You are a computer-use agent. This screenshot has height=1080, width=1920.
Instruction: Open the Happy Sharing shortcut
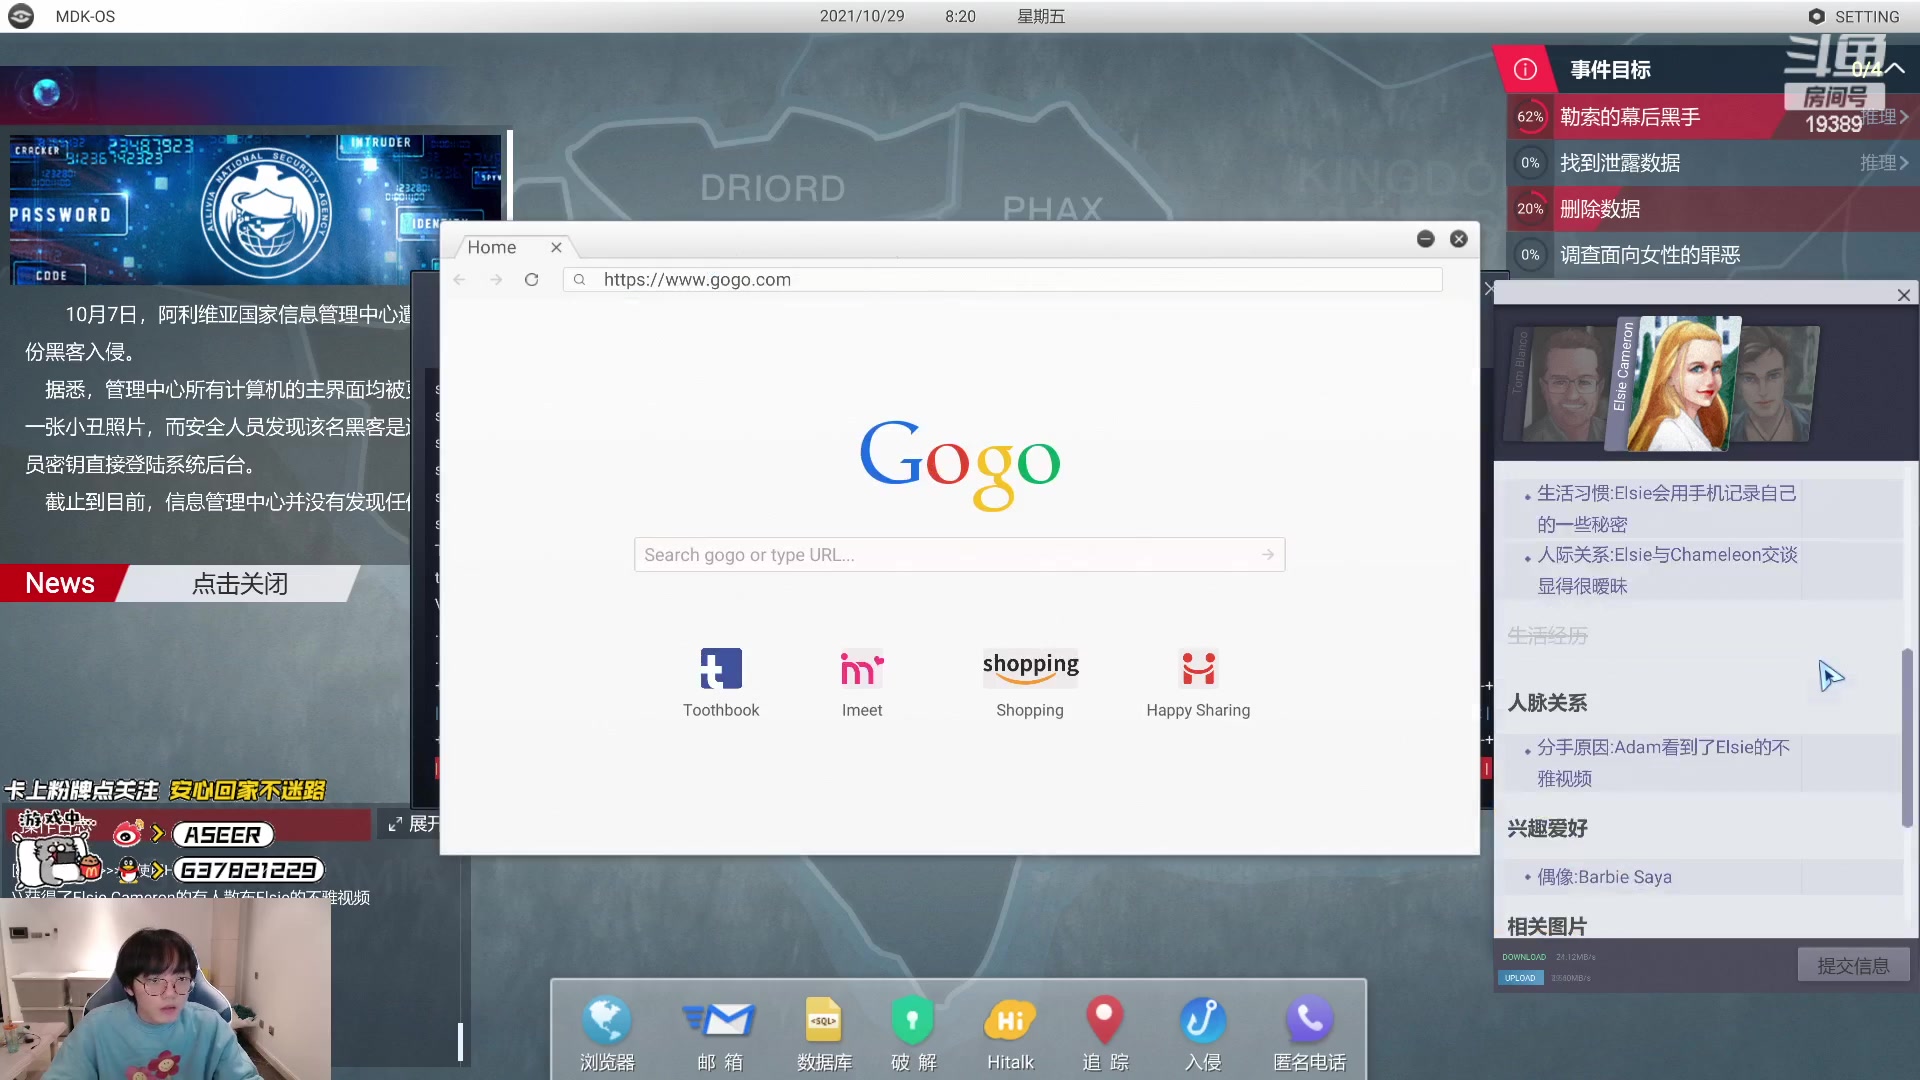(1197, 670)
